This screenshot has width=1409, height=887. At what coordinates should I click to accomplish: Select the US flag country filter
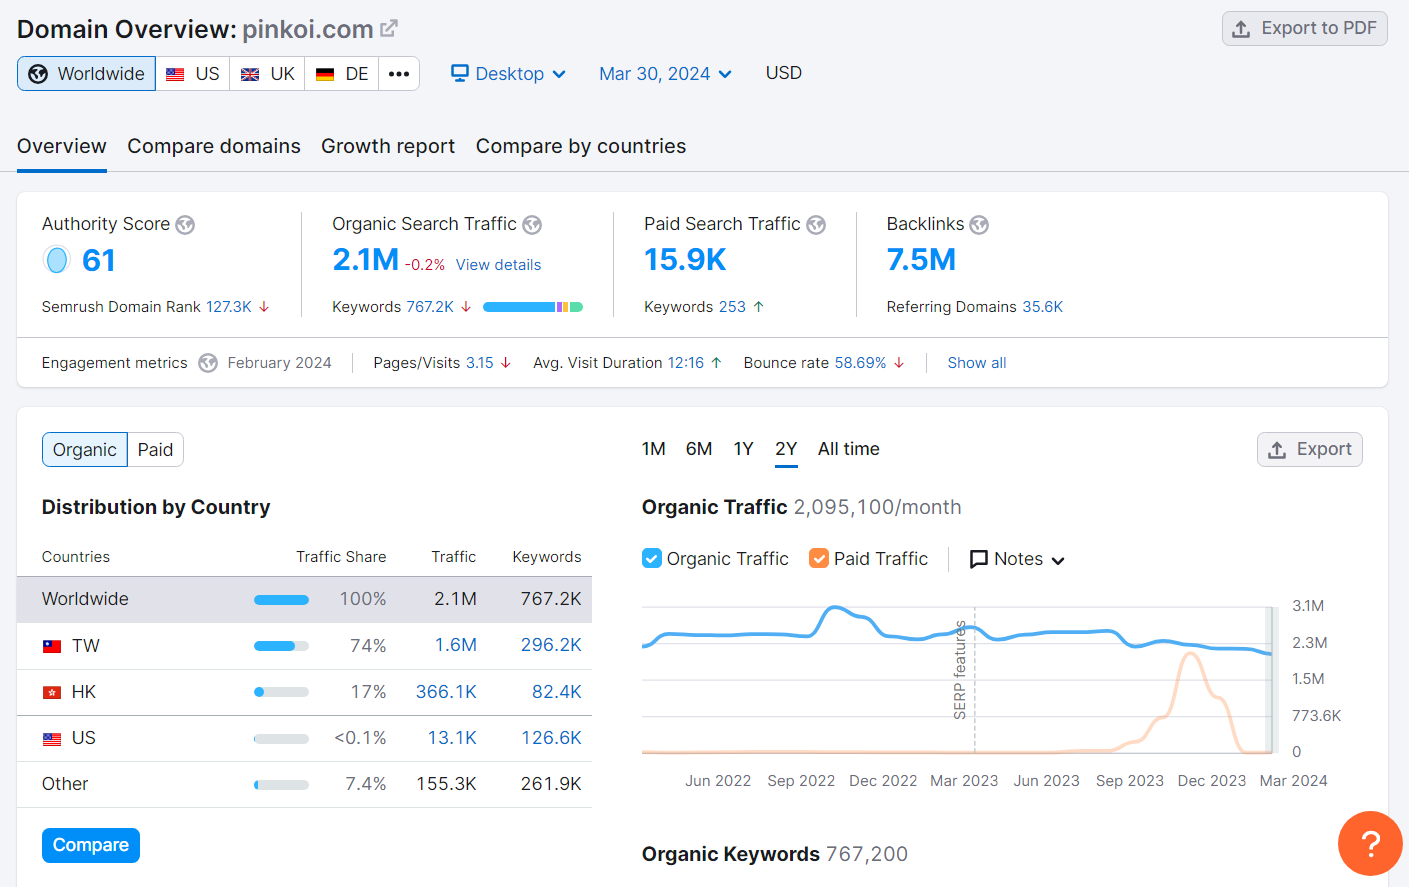[x=192, y=73]
